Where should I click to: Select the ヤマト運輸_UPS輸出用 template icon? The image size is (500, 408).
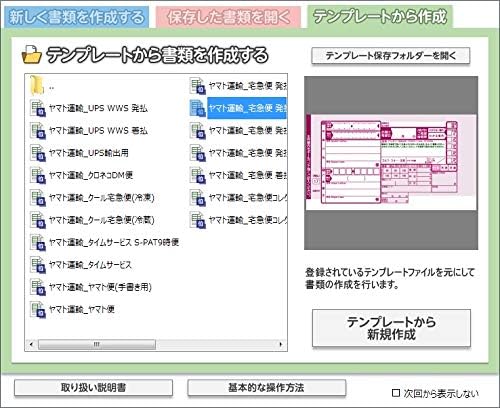37,153
